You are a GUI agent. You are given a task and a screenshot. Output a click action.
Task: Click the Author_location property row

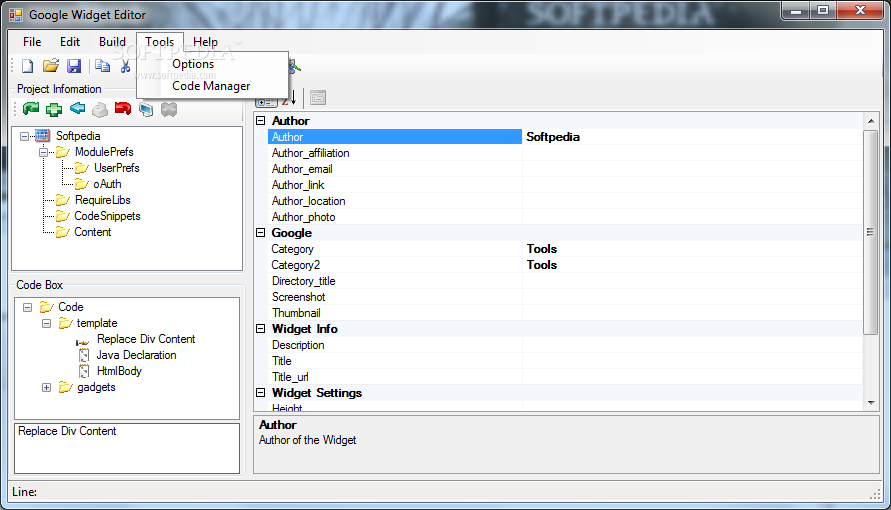coord(565,200)
